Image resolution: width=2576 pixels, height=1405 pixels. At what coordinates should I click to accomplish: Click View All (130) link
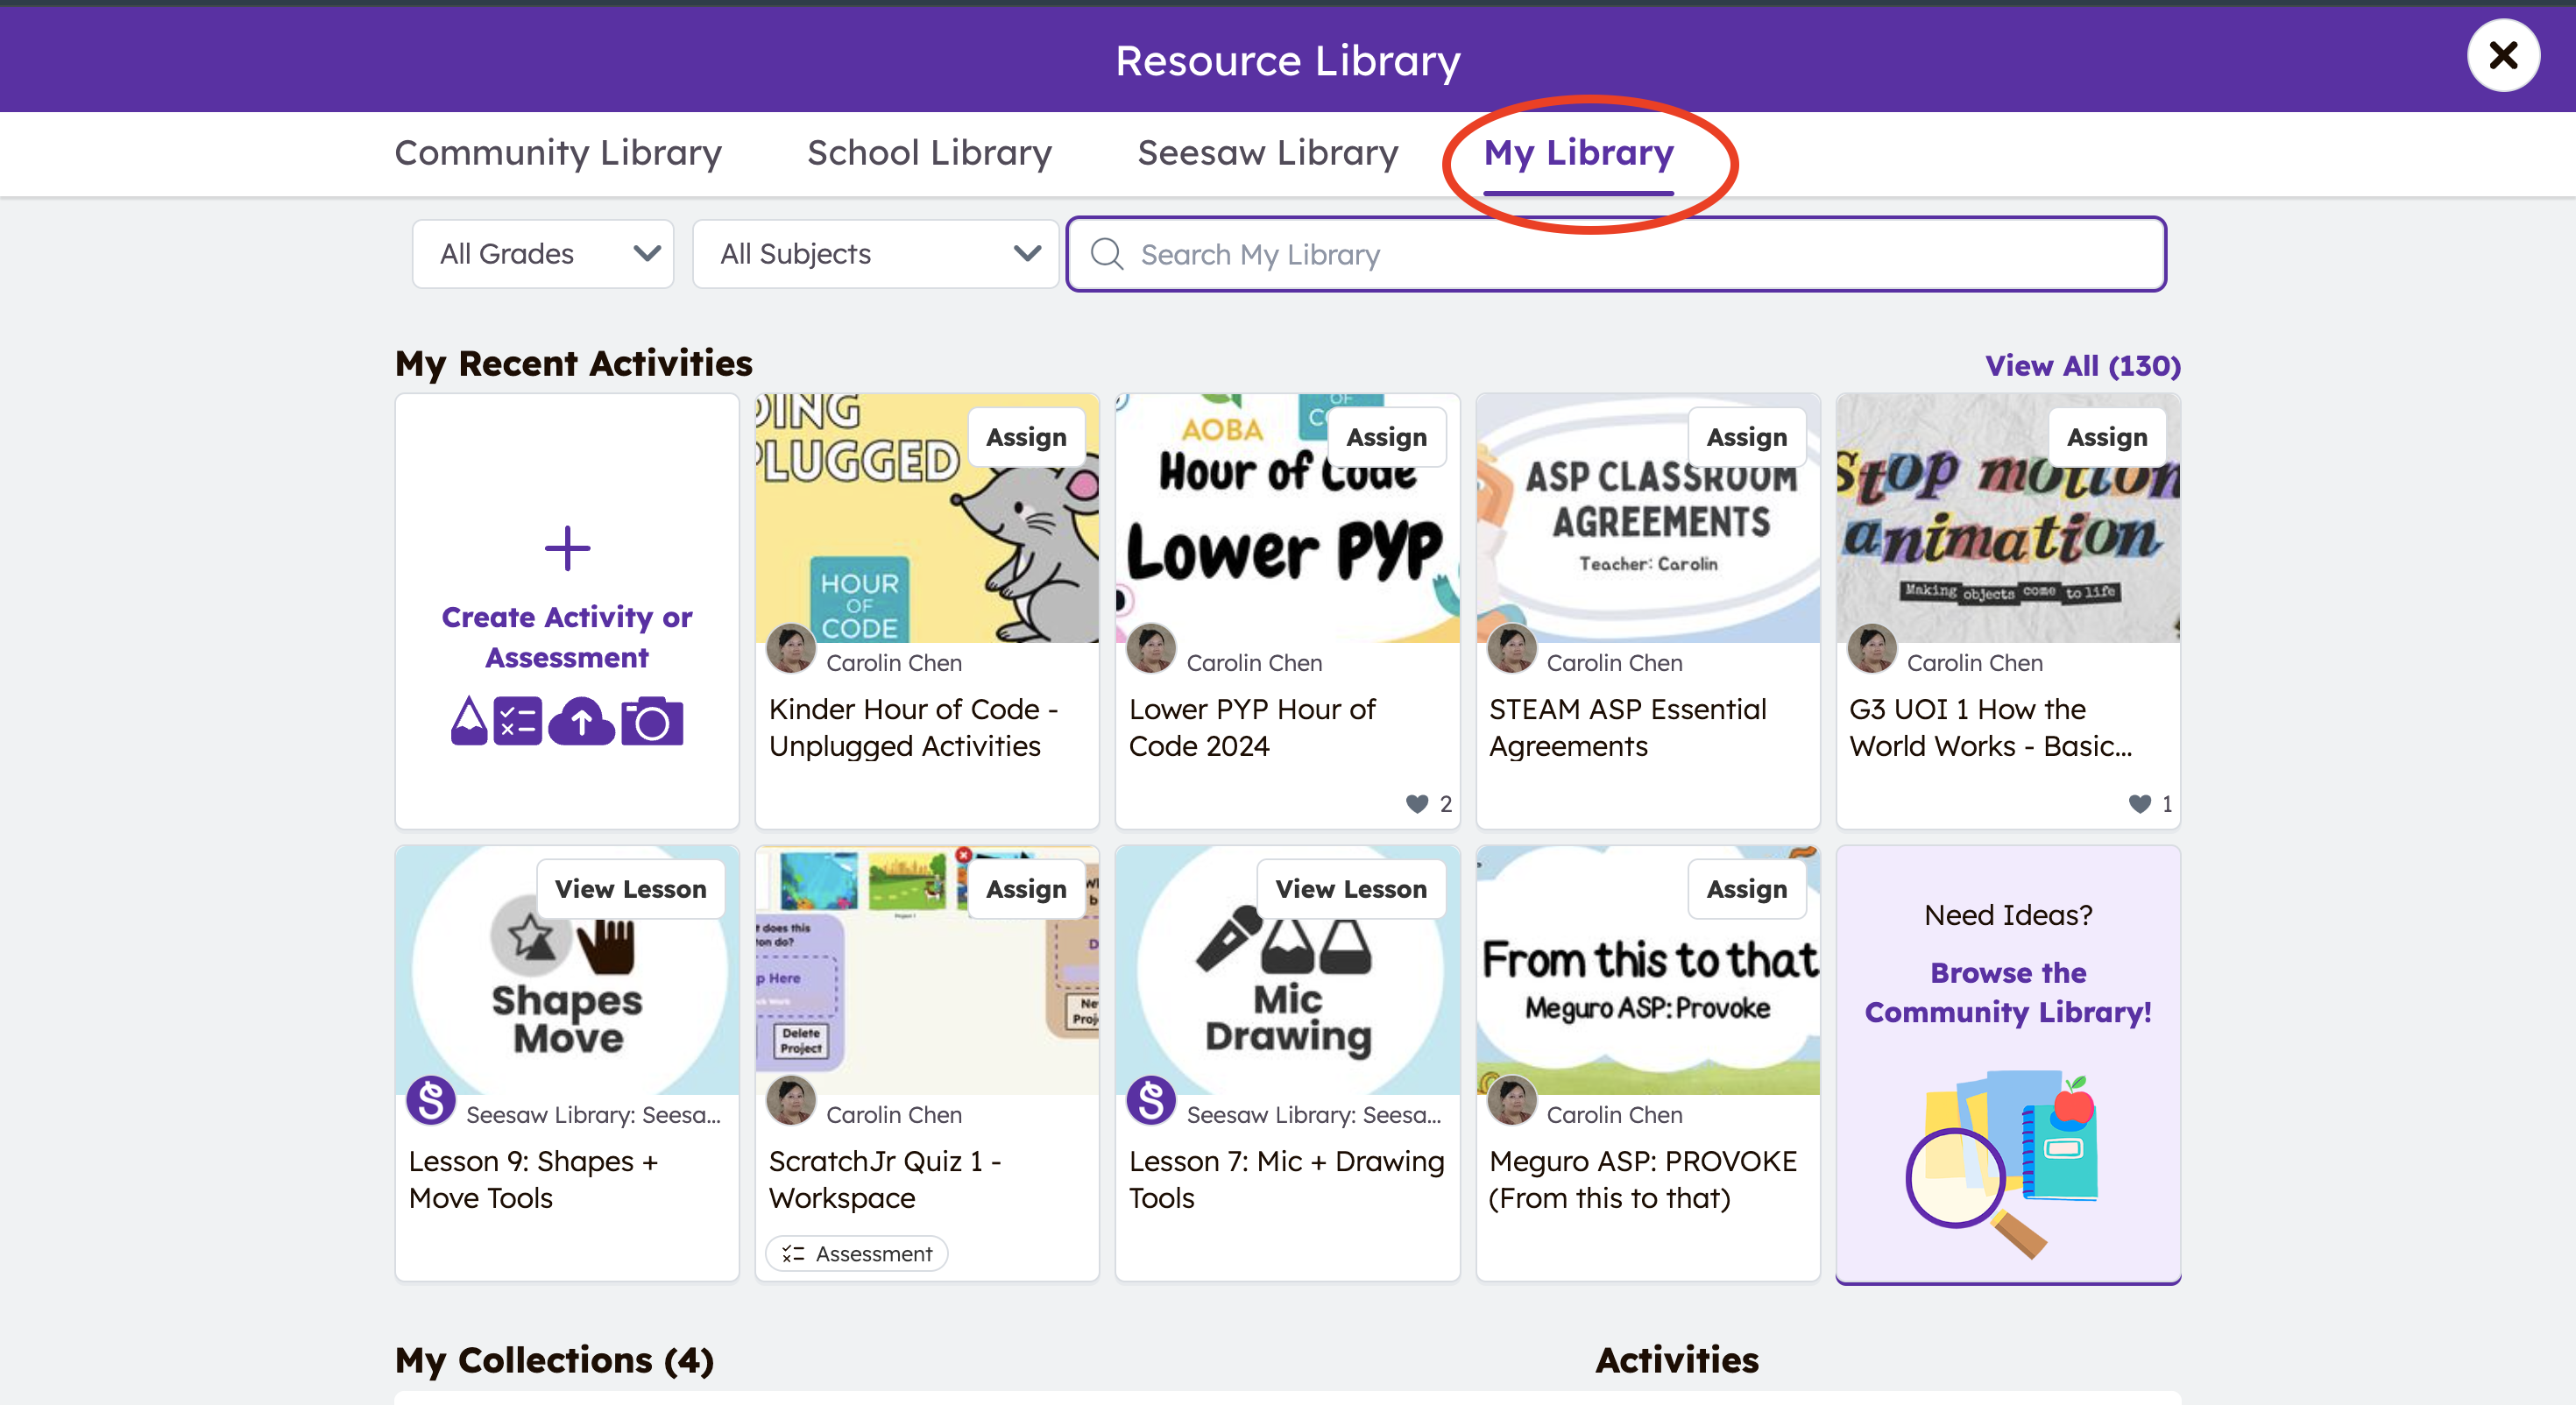click(2082, 365)
